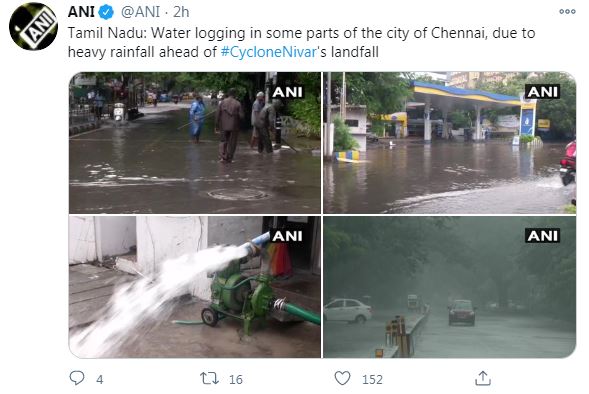This screenshot has height=394, width=589.
Task: Open photo of men wading flooded street
Action: pyautogui.click(x=195, y=143)
